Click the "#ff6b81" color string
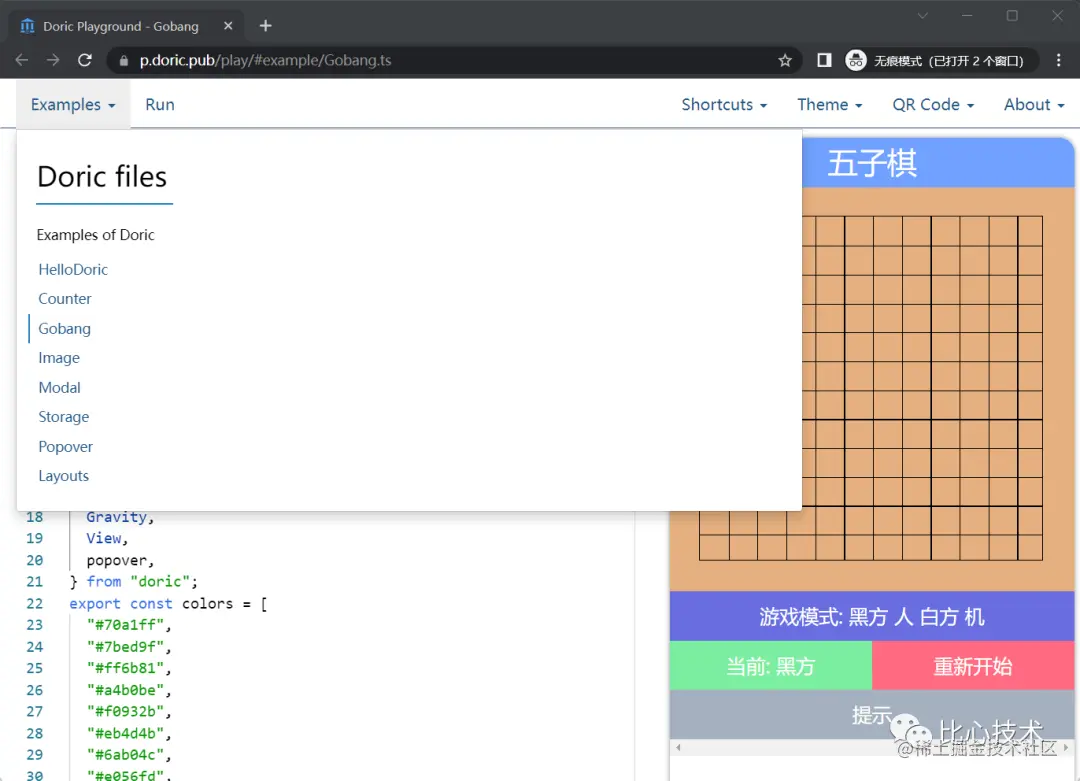The image size is (1080, 781). (x=125, y=668)
